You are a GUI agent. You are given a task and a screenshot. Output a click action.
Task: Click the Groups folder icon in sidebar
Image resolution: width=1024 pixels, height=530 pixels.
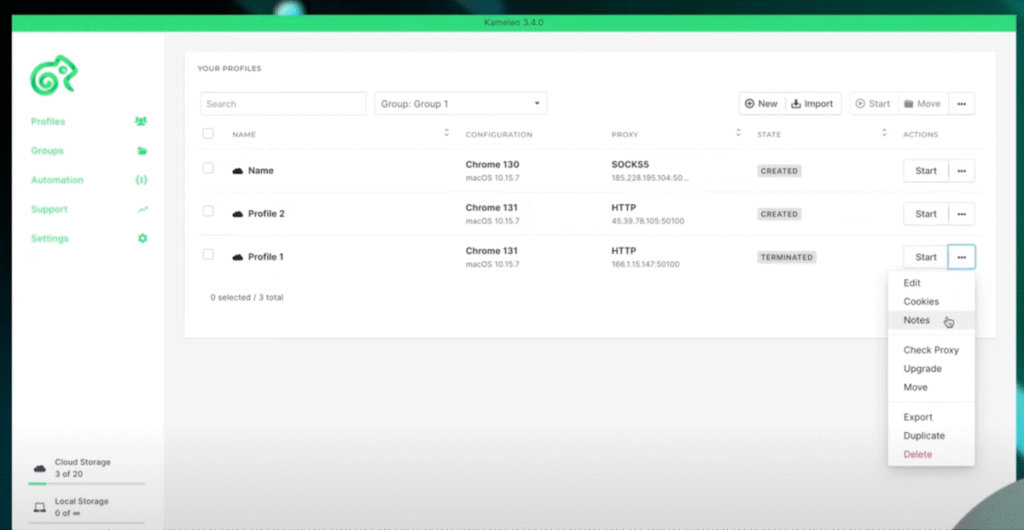click(x=142, y=151)
